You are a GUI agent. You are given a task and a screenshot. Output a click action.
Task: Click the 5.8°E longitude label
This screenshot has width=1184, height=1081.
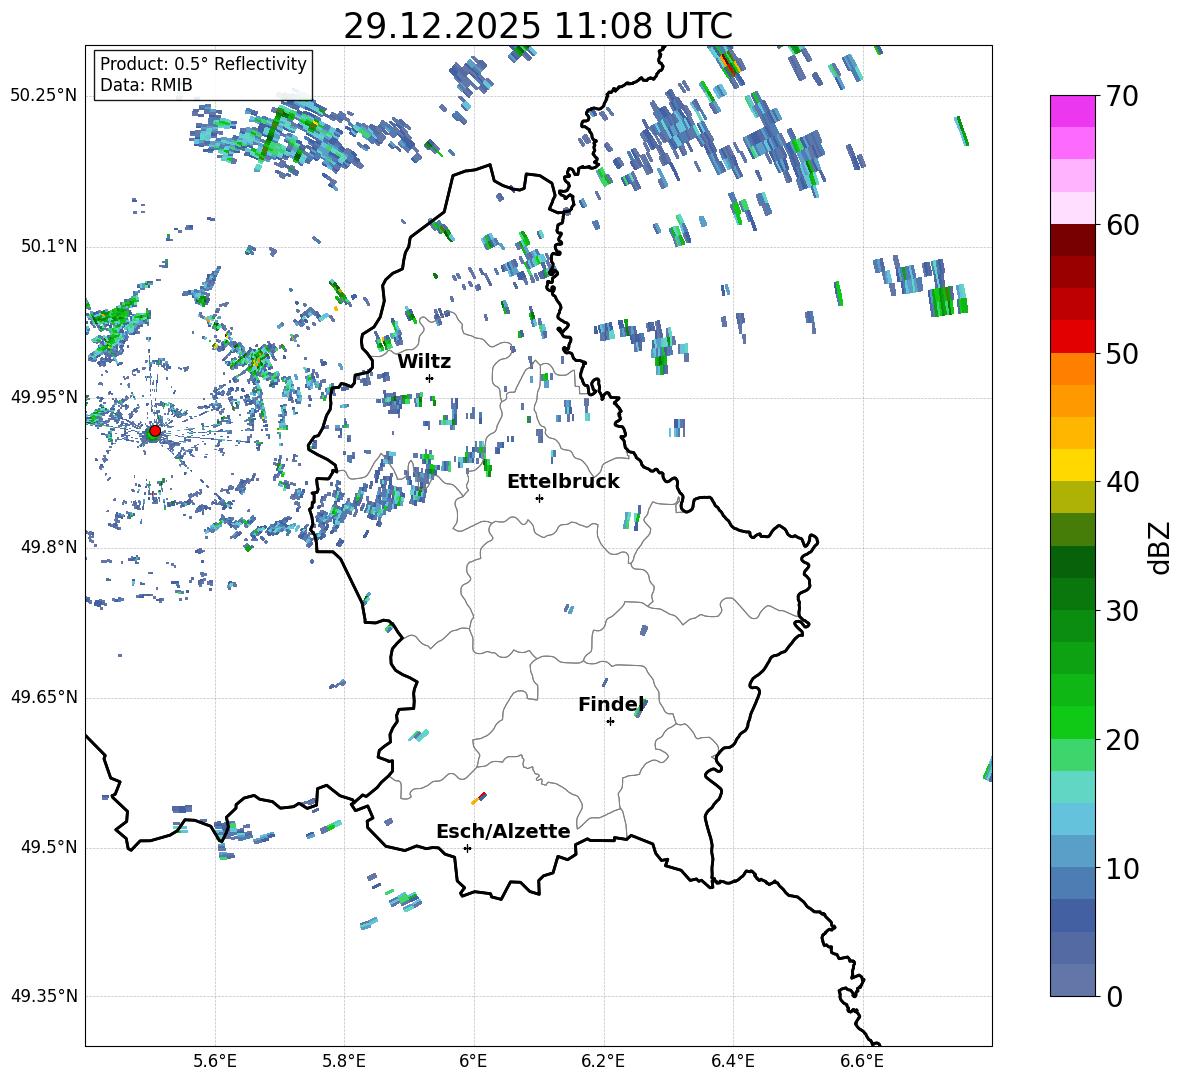pos(344,1061)
